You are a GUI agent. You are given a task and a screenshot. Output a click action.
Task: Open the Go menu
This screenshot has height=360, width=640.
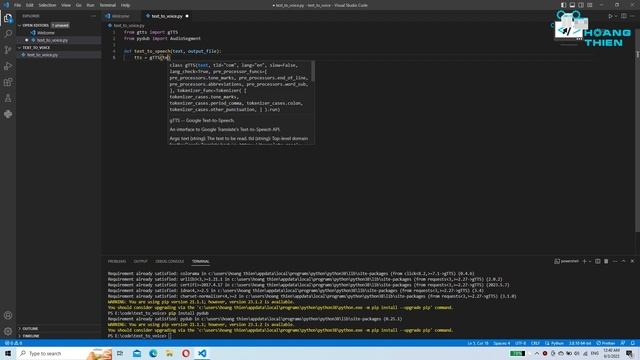pyautogui.click(x=79, y=5)
